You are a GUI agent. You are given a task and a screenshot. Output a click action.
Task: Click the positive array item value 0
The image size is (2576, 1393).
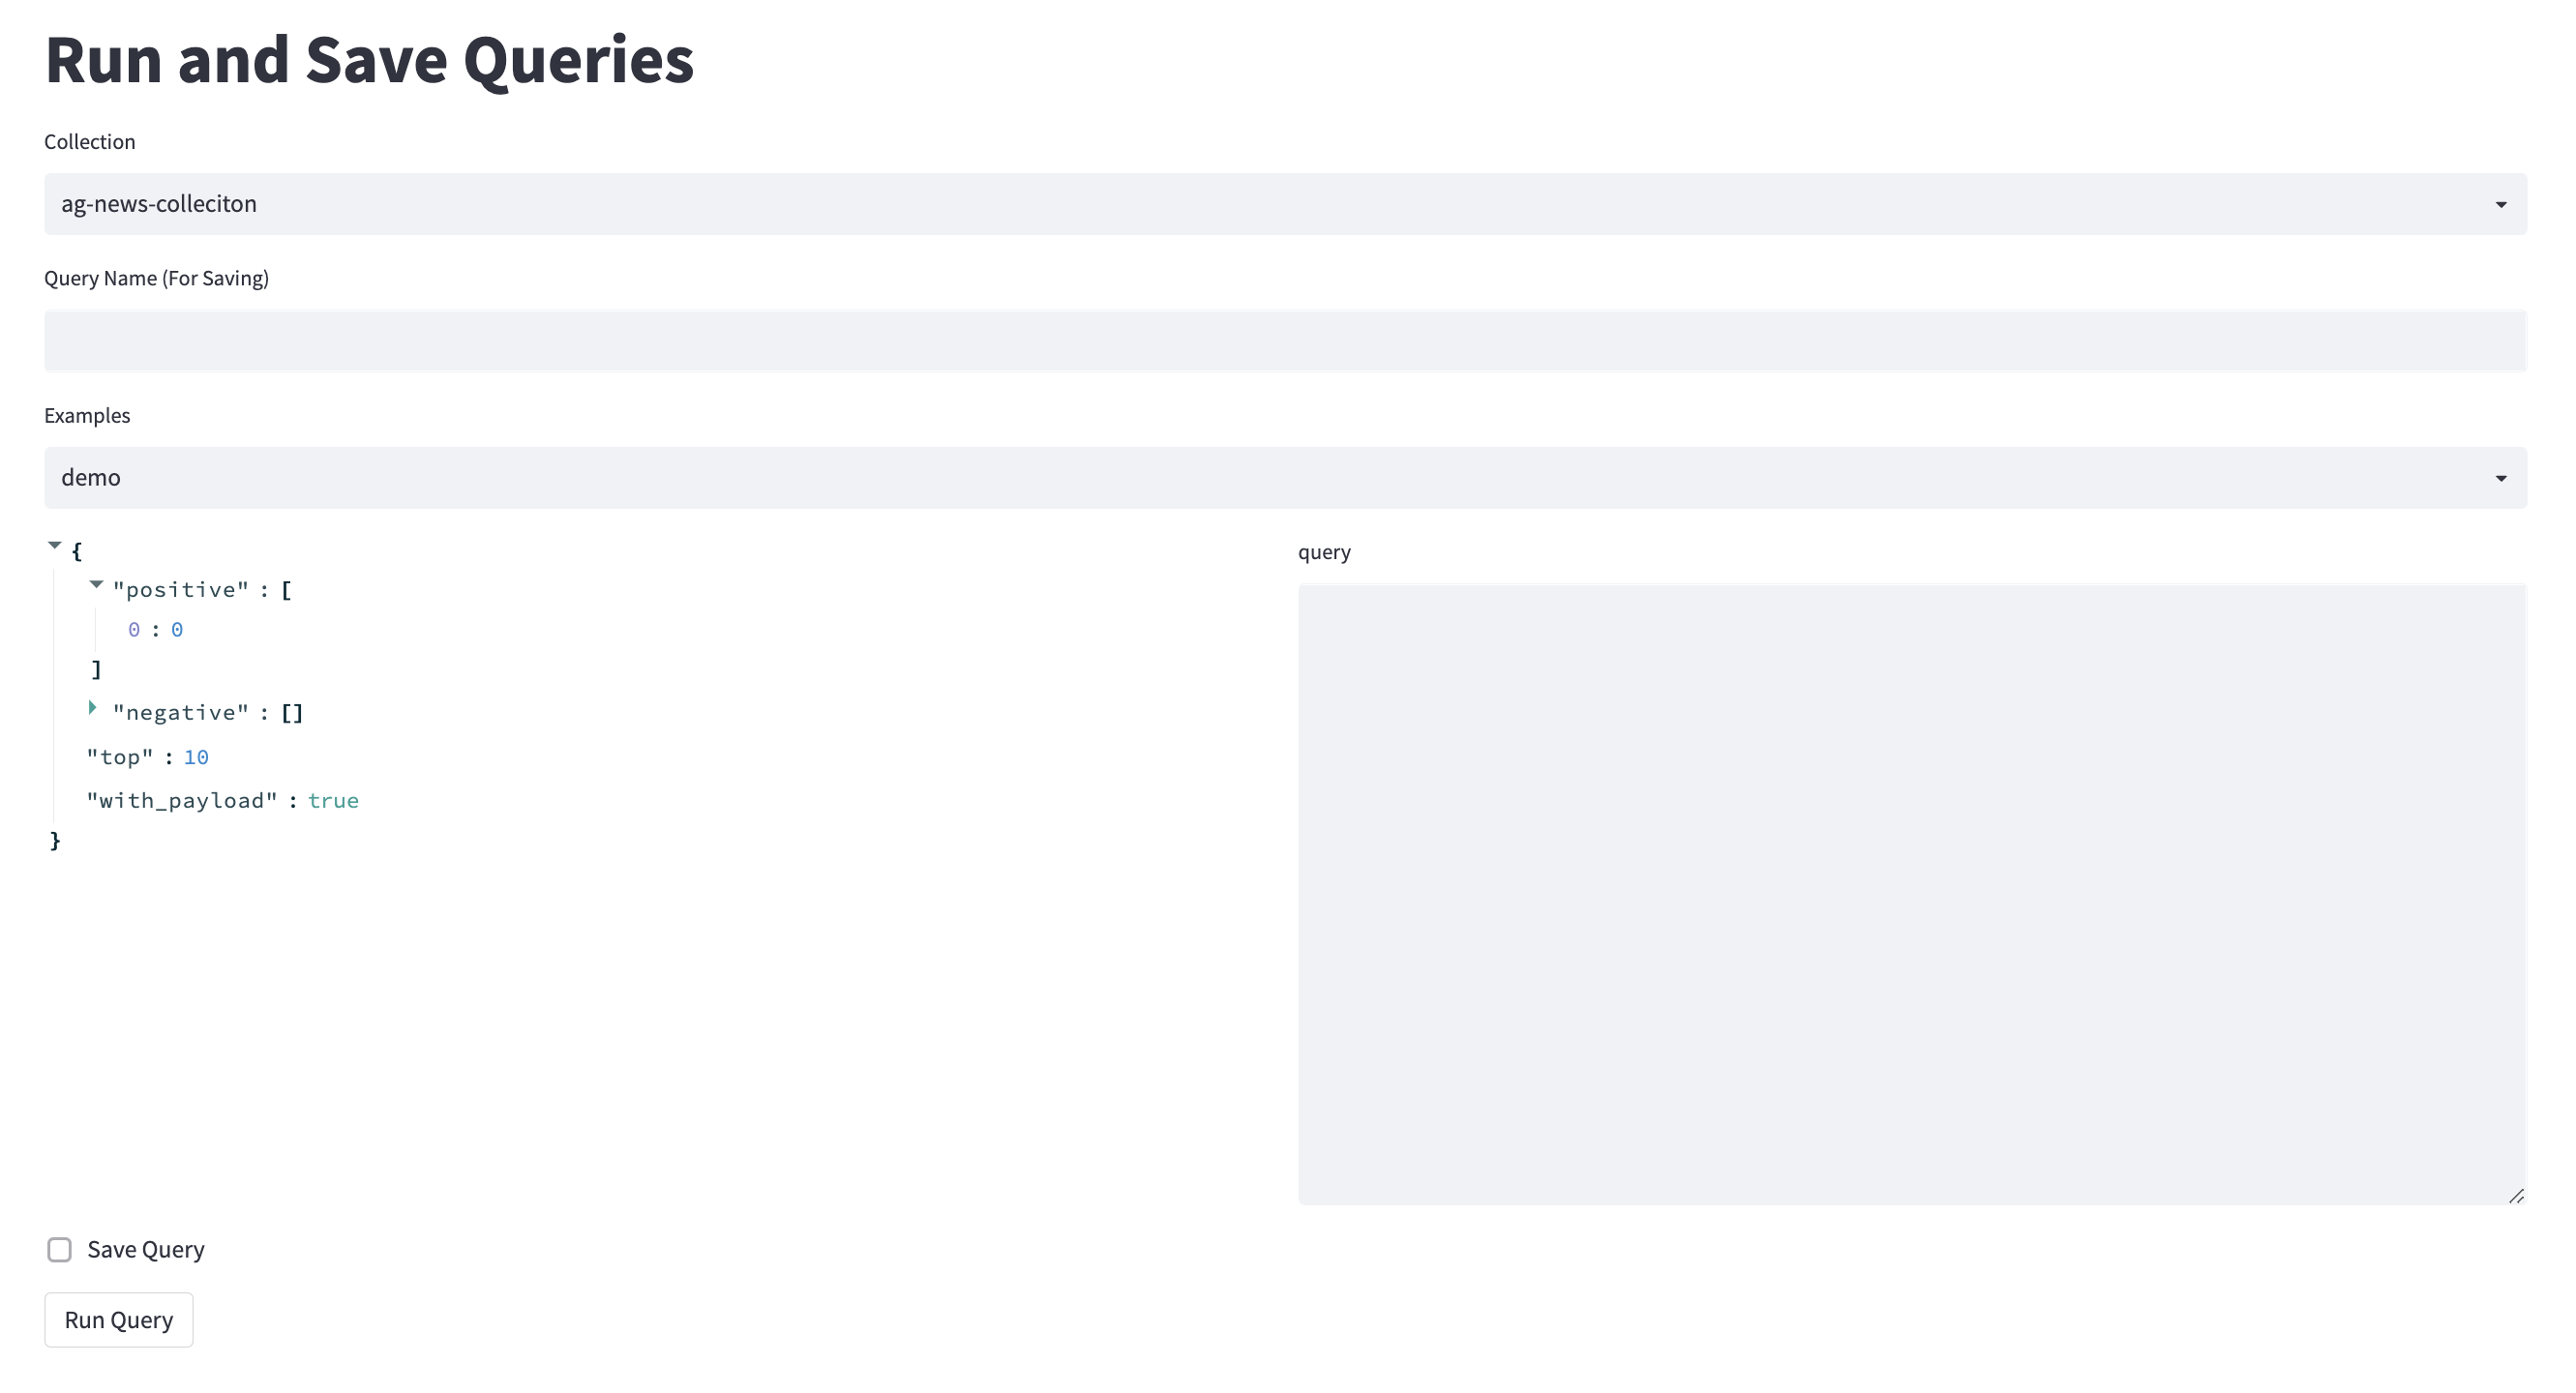pyautogui.click(x=177, y=630)
